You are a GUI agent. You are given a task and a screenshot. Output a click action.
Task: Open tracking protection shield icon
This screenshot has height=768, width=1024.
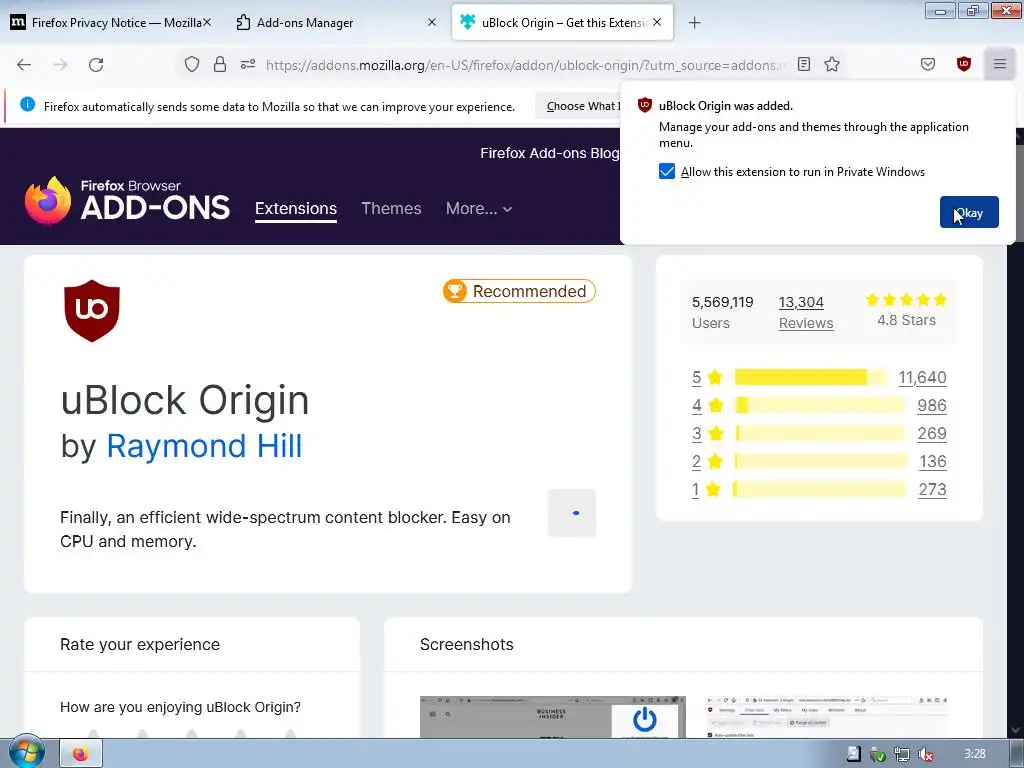pyautogui.click(x=191, y=64)
